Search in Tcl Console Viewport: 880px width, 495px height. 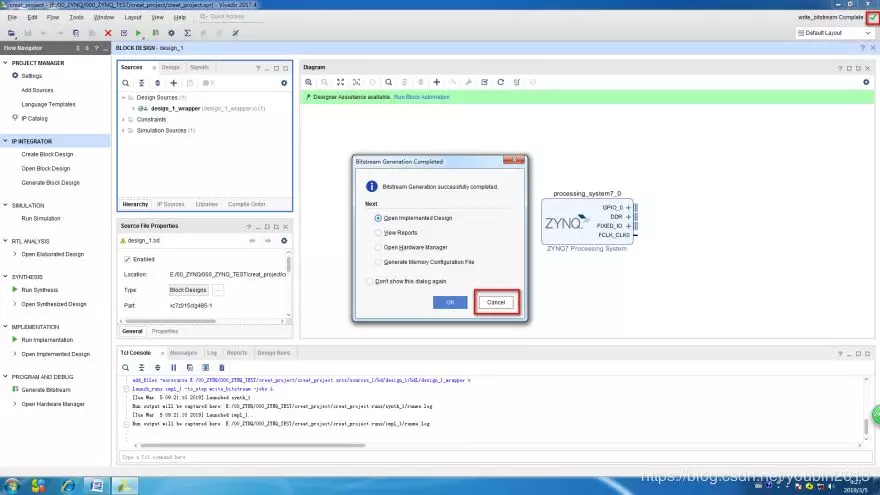[x=126, y=368]
